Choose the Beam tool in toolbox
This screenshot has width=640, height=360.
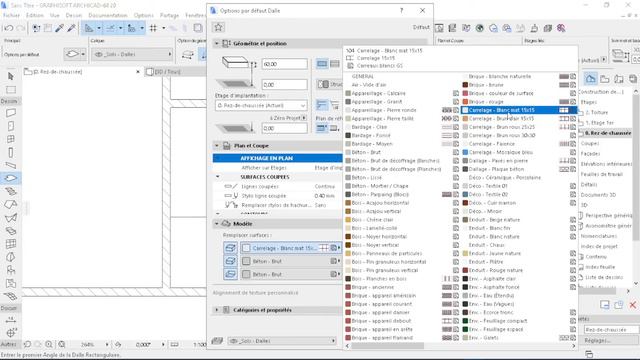pyautogui.click(x=11, y=165)
